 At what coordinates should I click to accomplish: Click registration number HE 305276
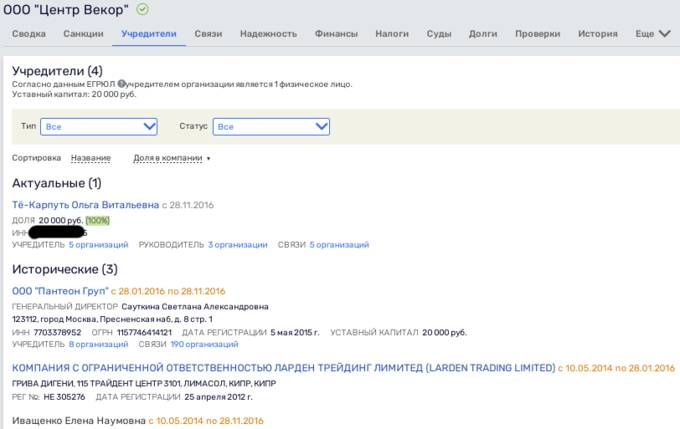64,397
